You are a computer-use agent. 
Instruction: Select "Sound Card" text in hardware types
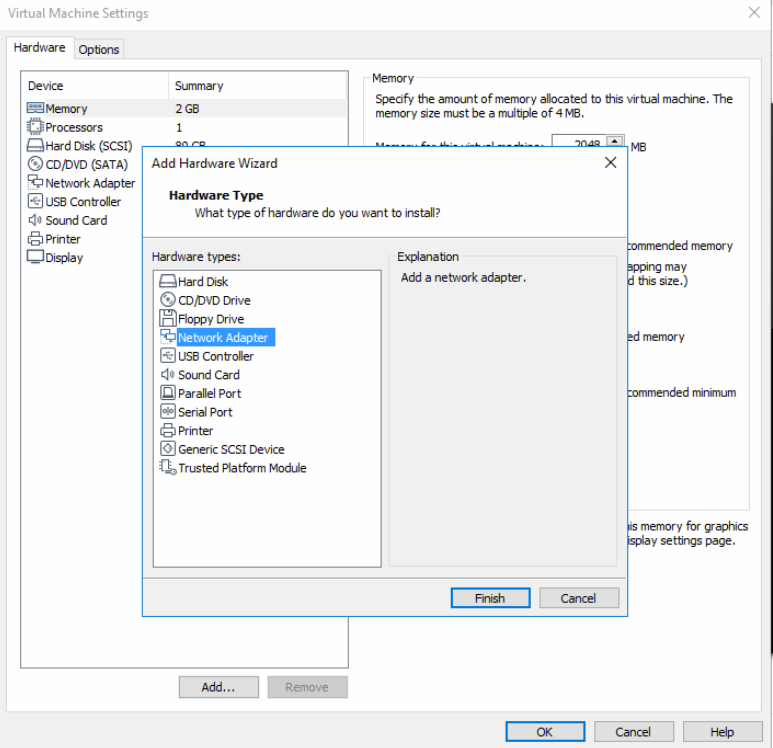coord(209,375)
